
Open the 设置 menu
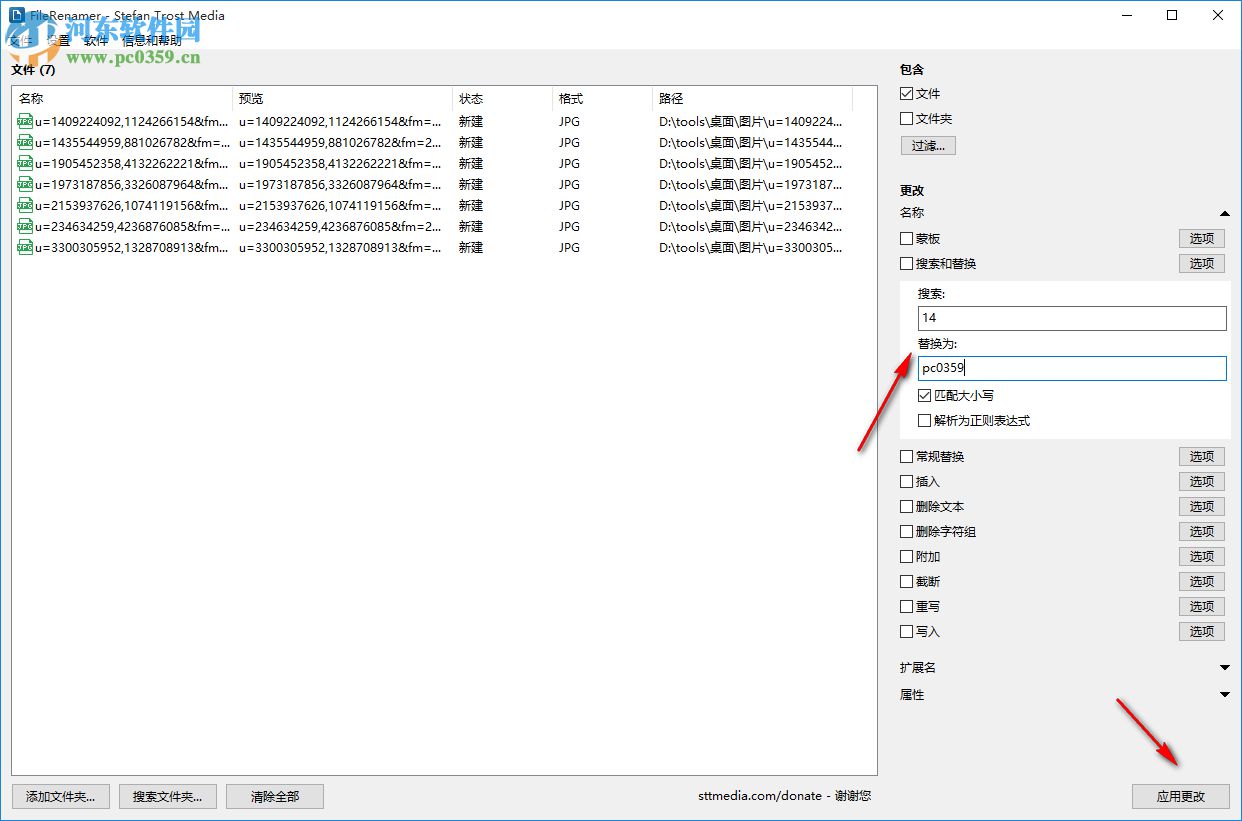(57, 41)
